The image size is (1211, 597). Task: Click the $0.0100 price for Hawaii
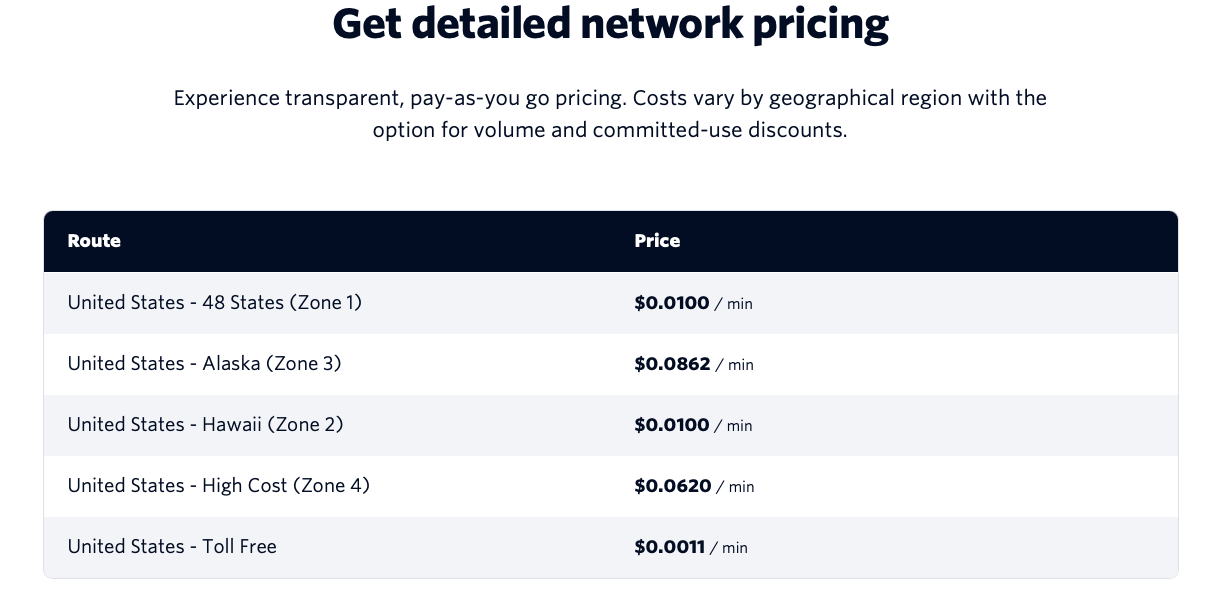point(671,425)
